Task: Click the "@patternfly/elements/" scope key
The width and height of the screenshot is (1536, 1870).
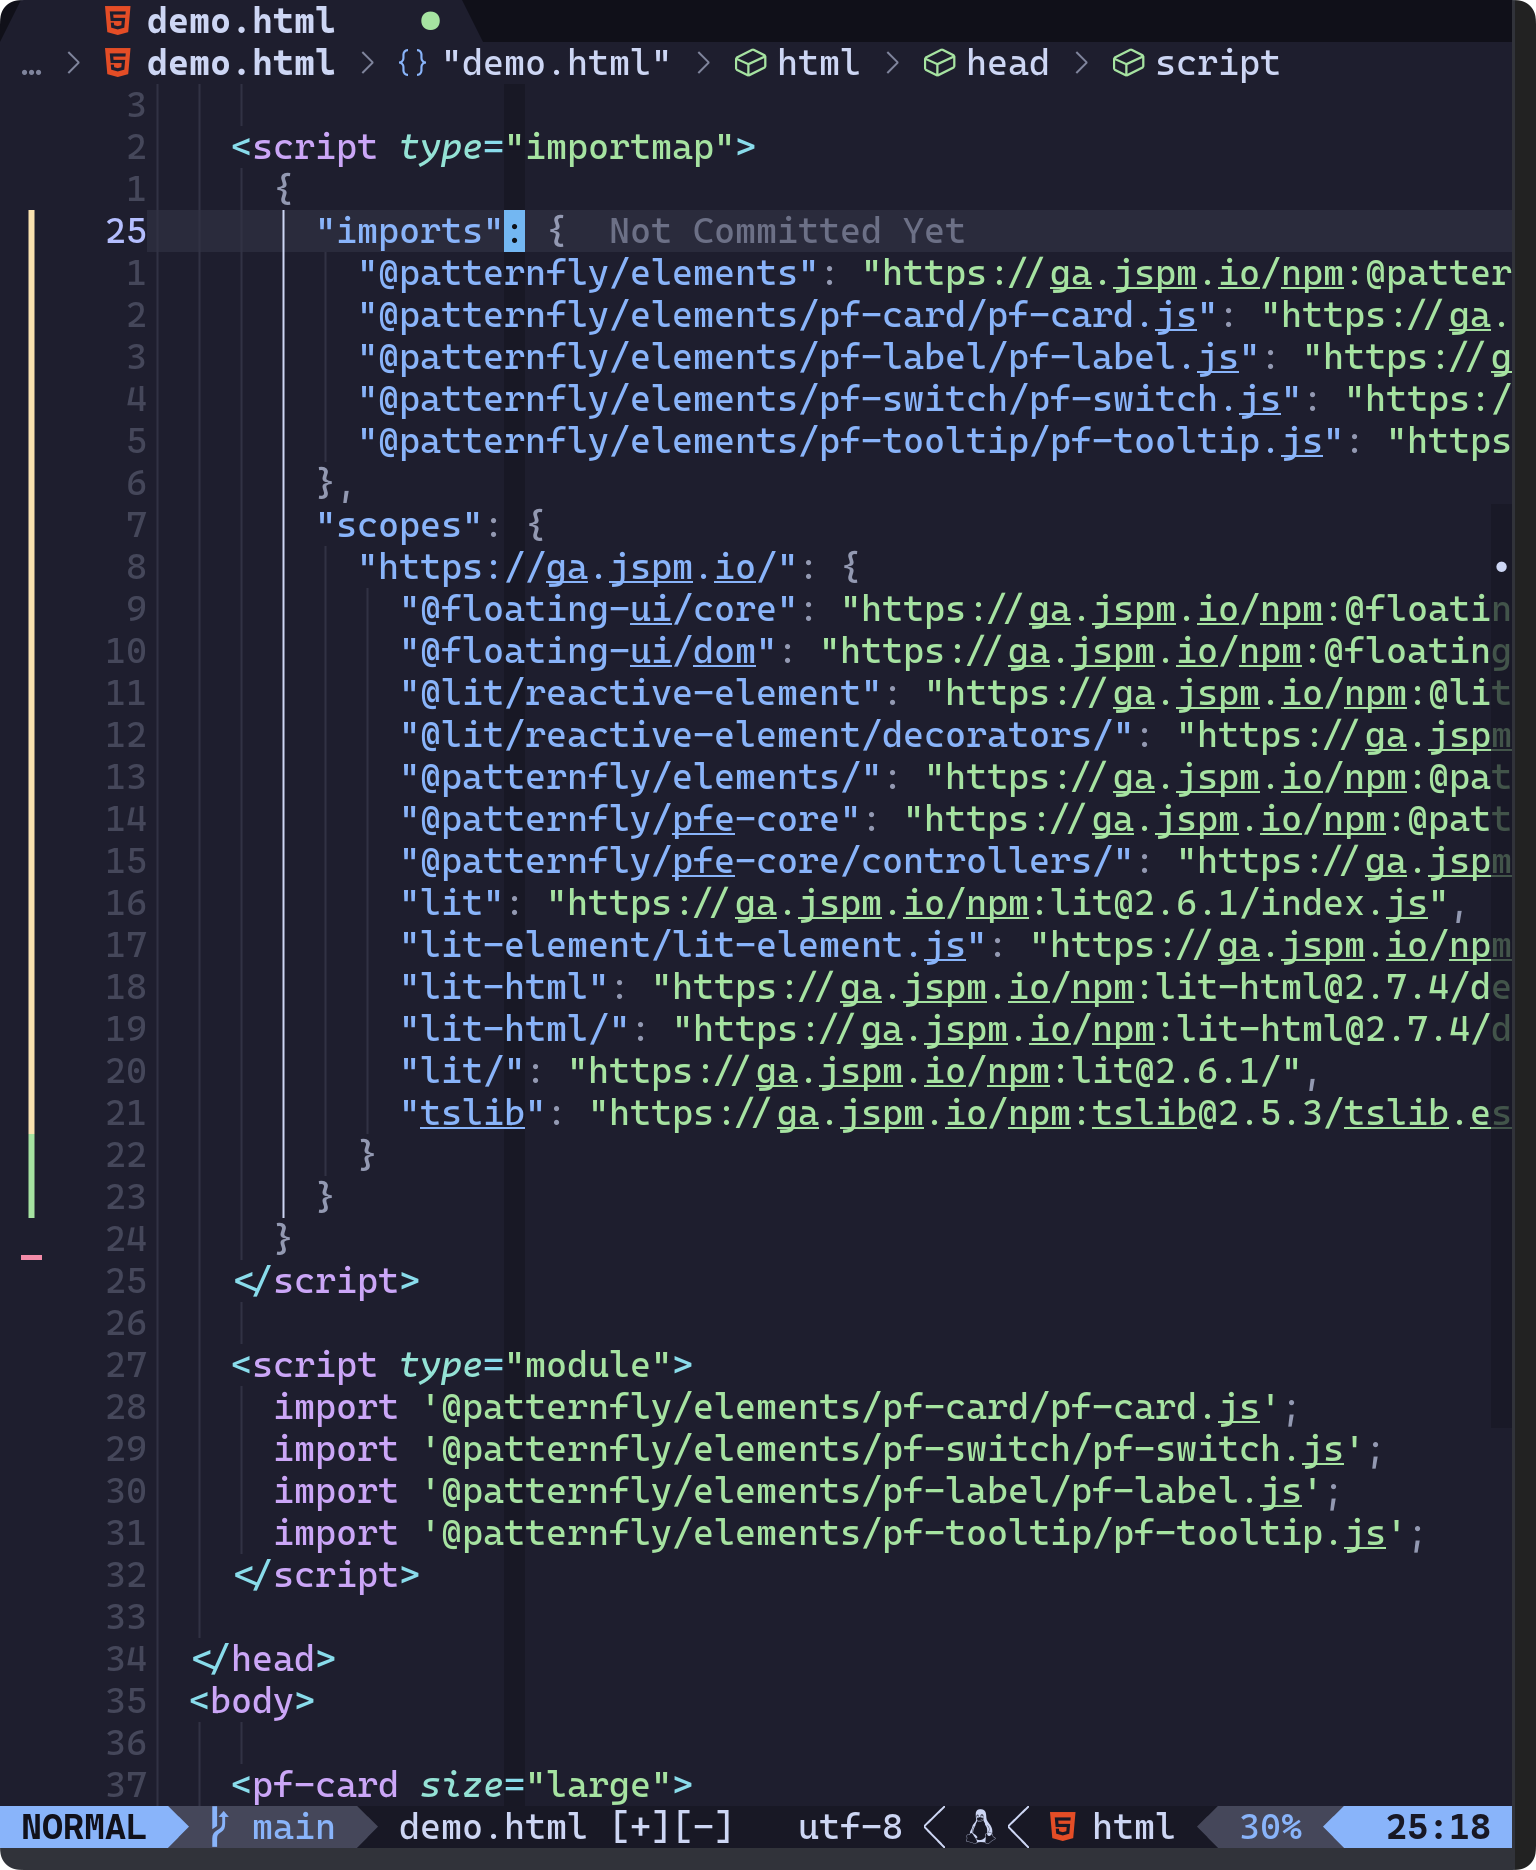Action: (640, 777)
